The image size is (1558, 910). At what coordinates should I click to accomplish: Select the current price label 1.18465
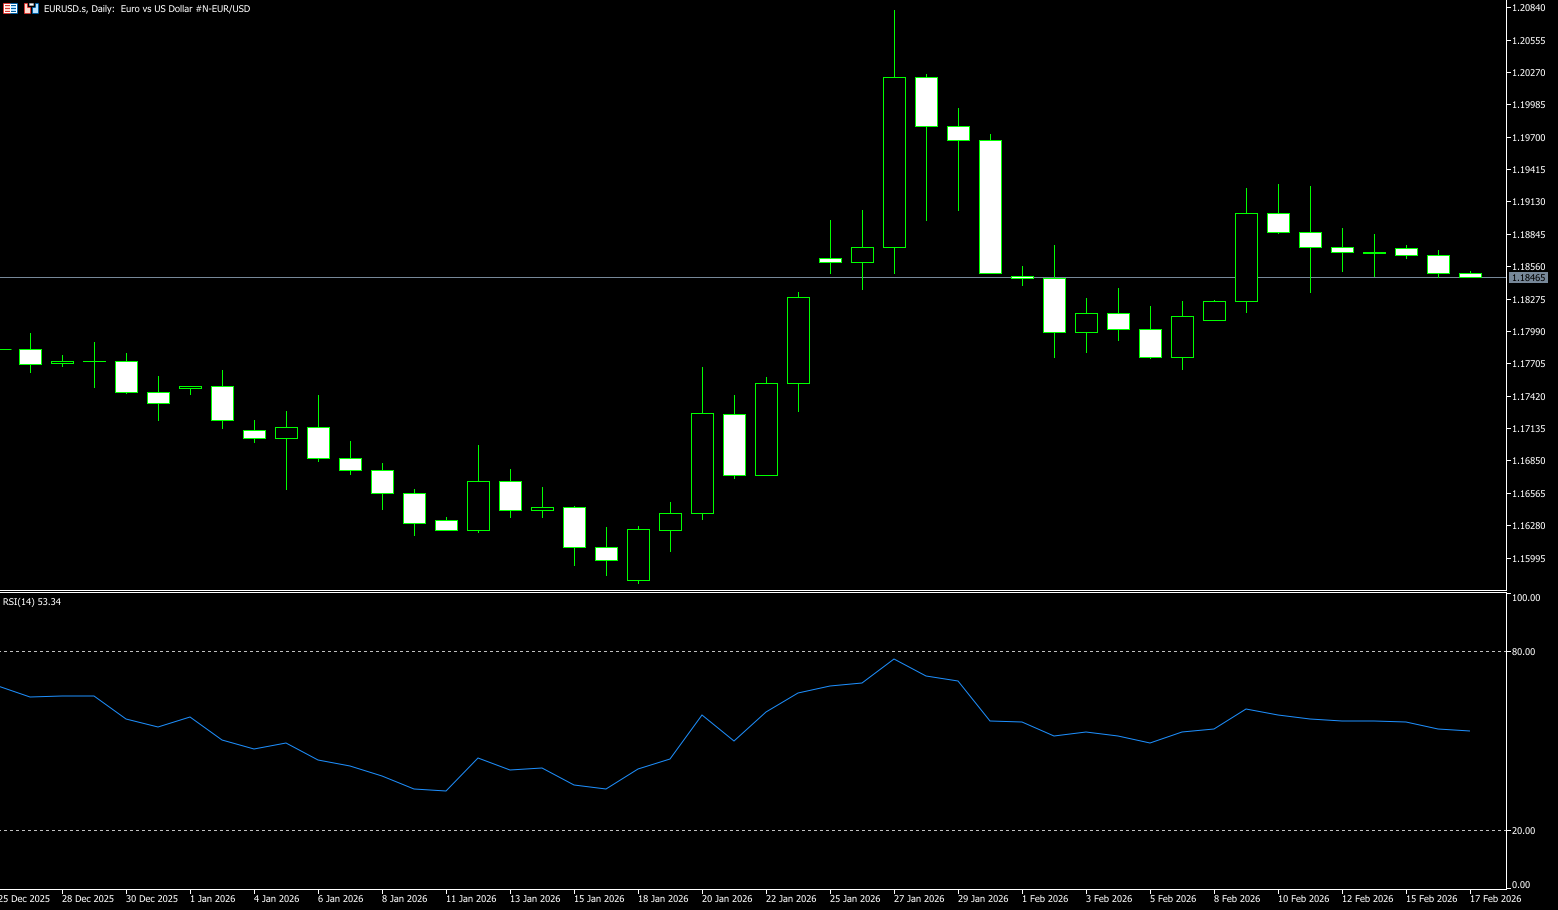(x=1528, y=278)
